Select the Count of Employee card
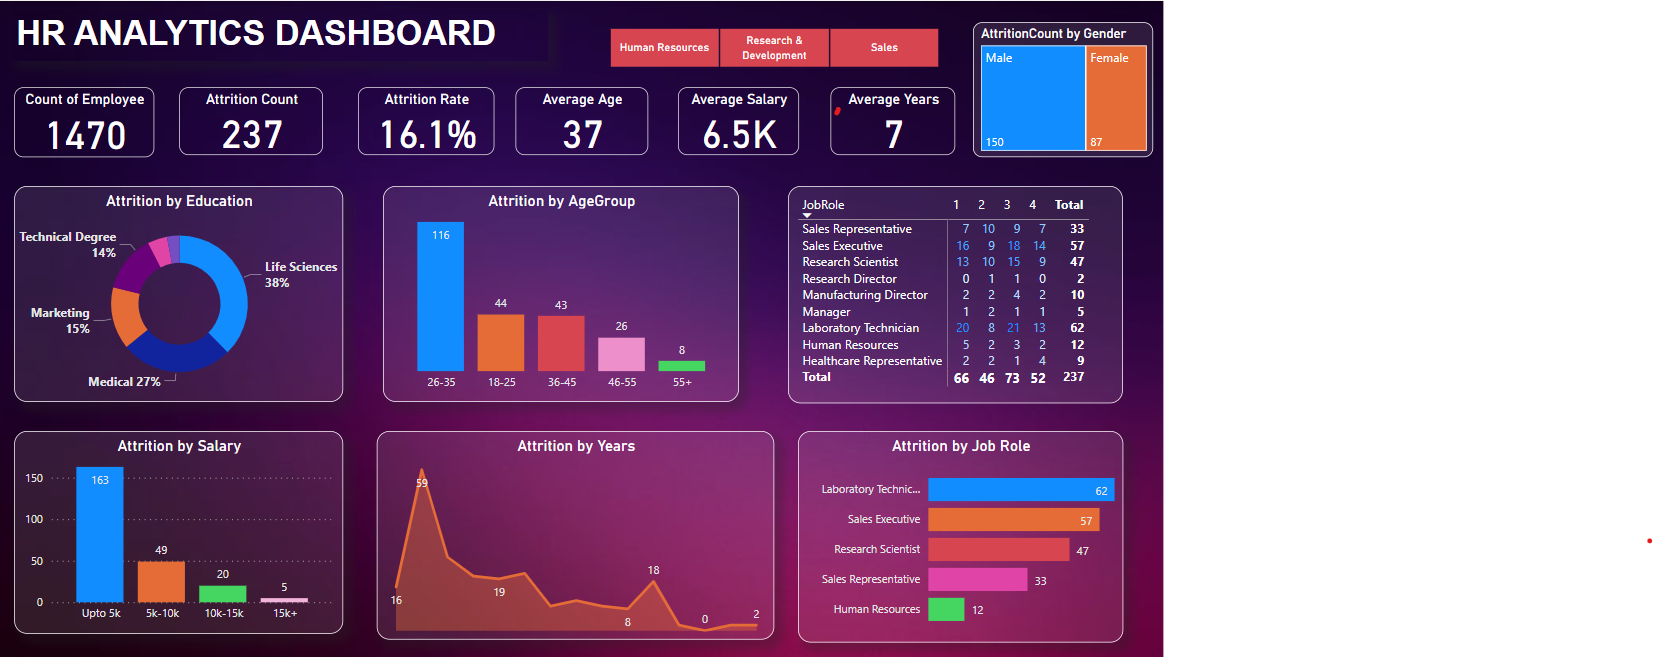 [x=84, y=121]
